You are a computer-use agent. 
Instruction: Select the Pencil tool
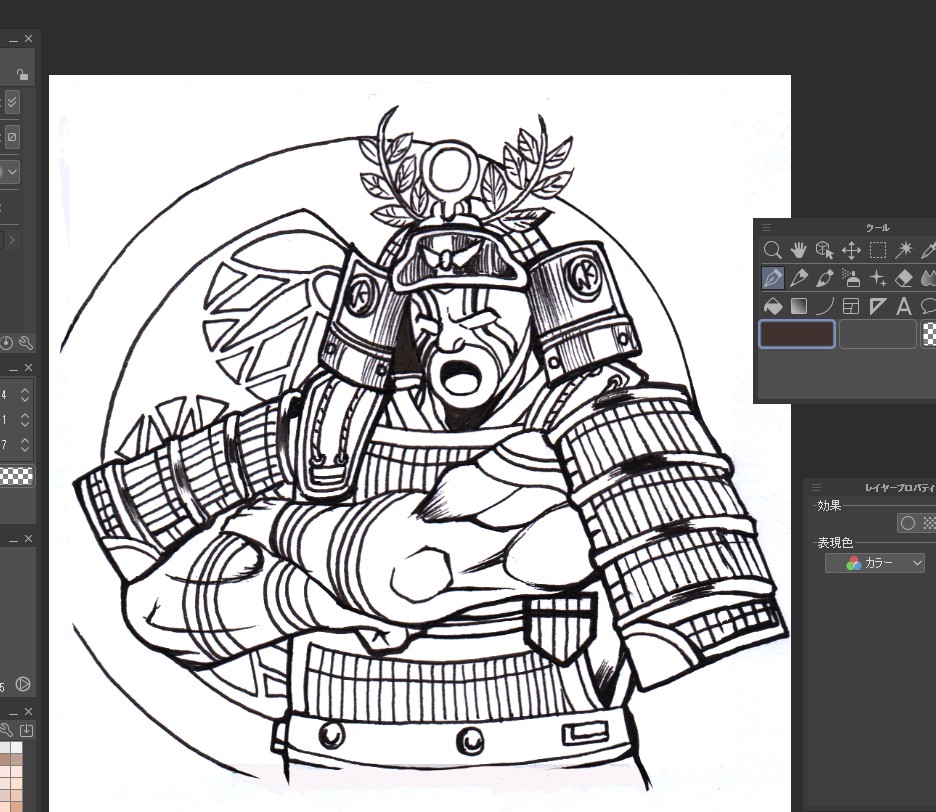pyautogui.click(x=798, y=278)
